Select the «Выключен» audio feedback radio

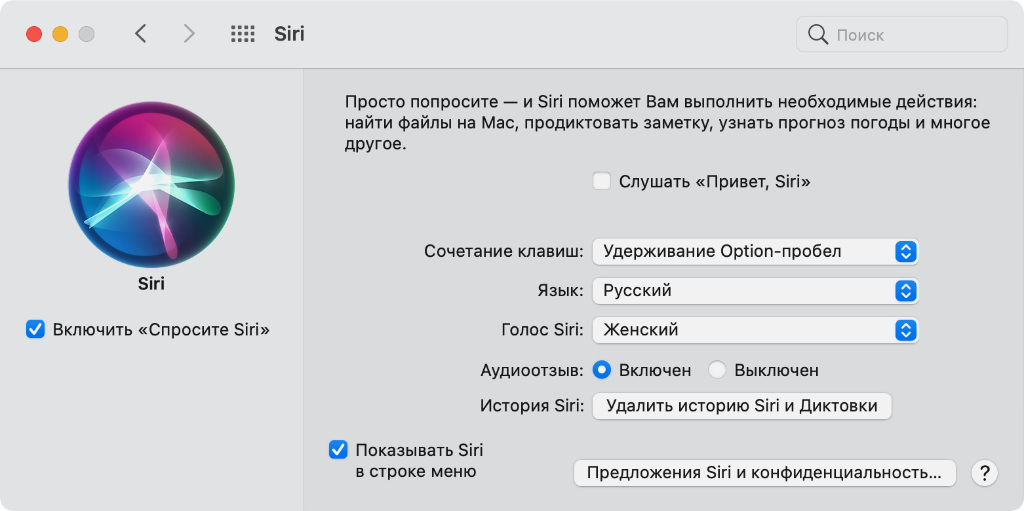[717, 370]
